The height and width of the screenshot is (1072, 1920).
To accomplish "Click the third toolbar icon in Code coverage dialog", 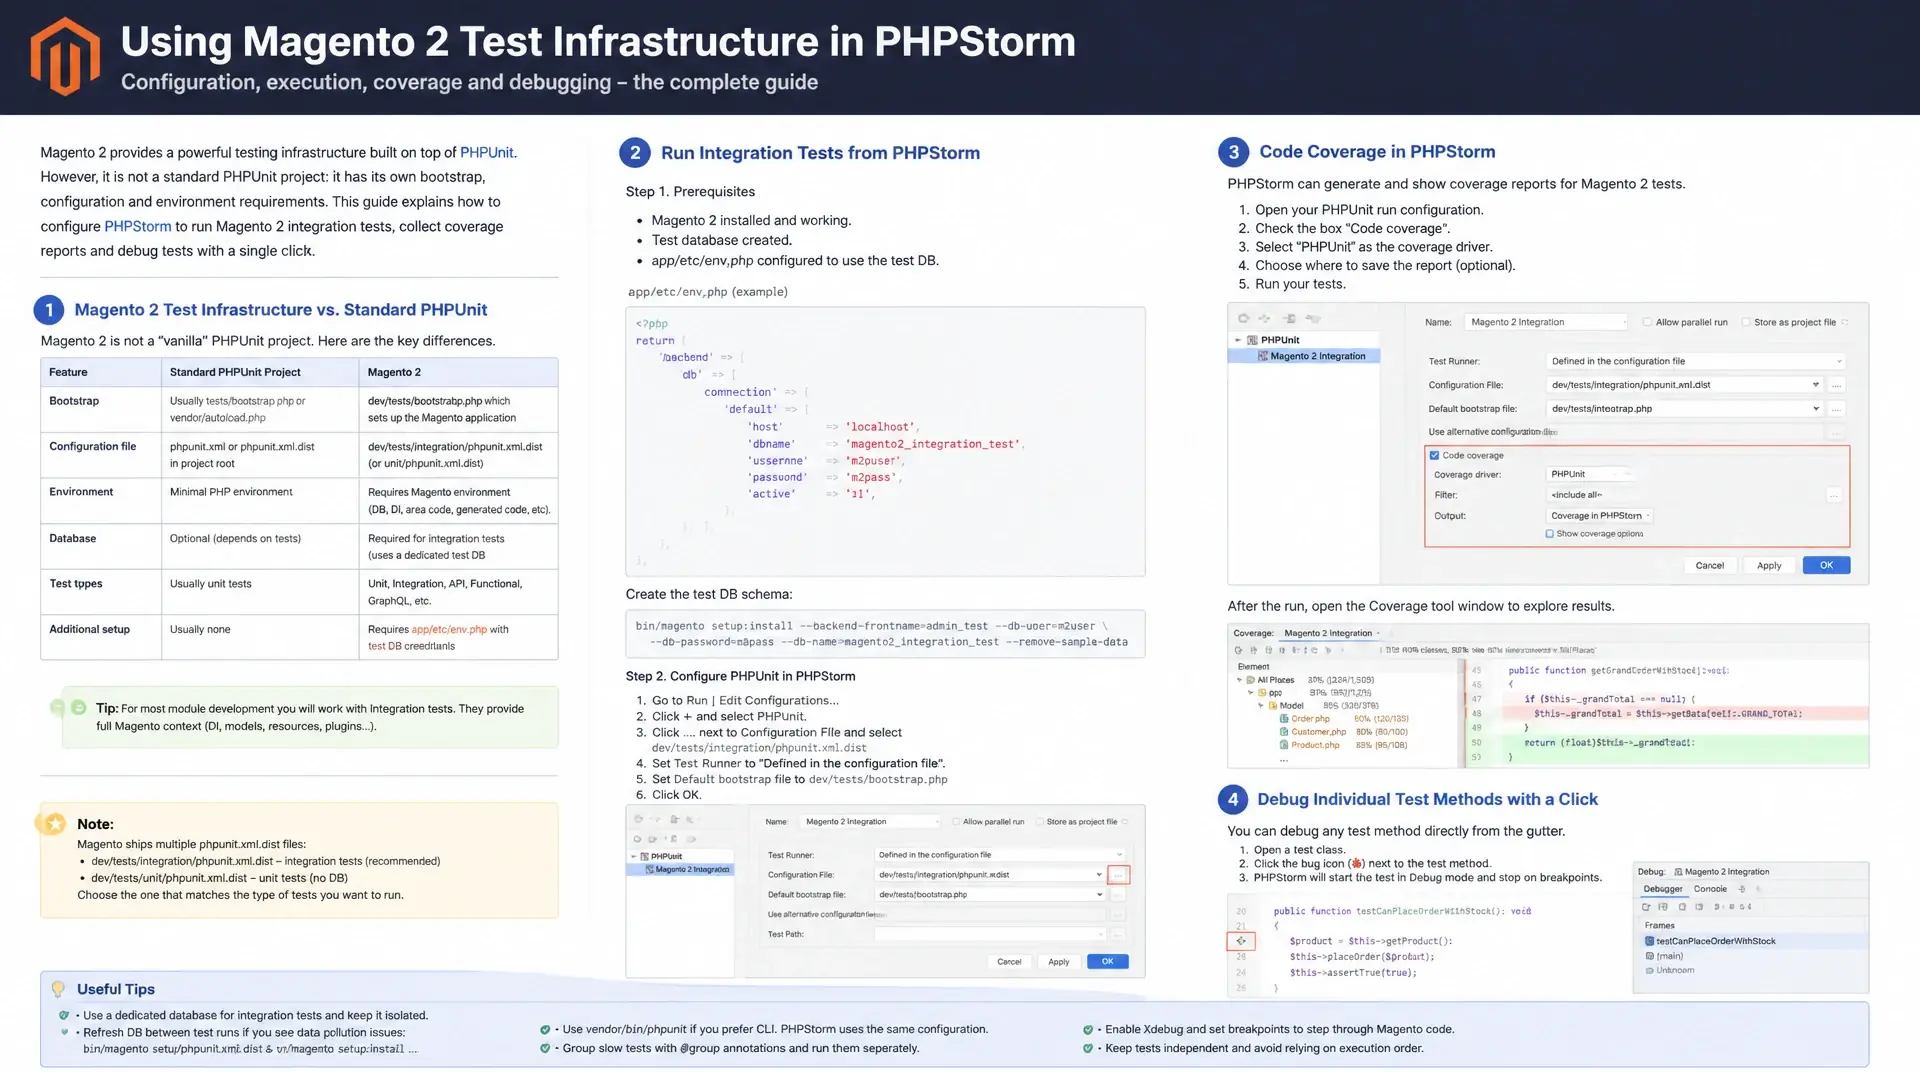I will pyautogui.click(x=1290, y=318).
